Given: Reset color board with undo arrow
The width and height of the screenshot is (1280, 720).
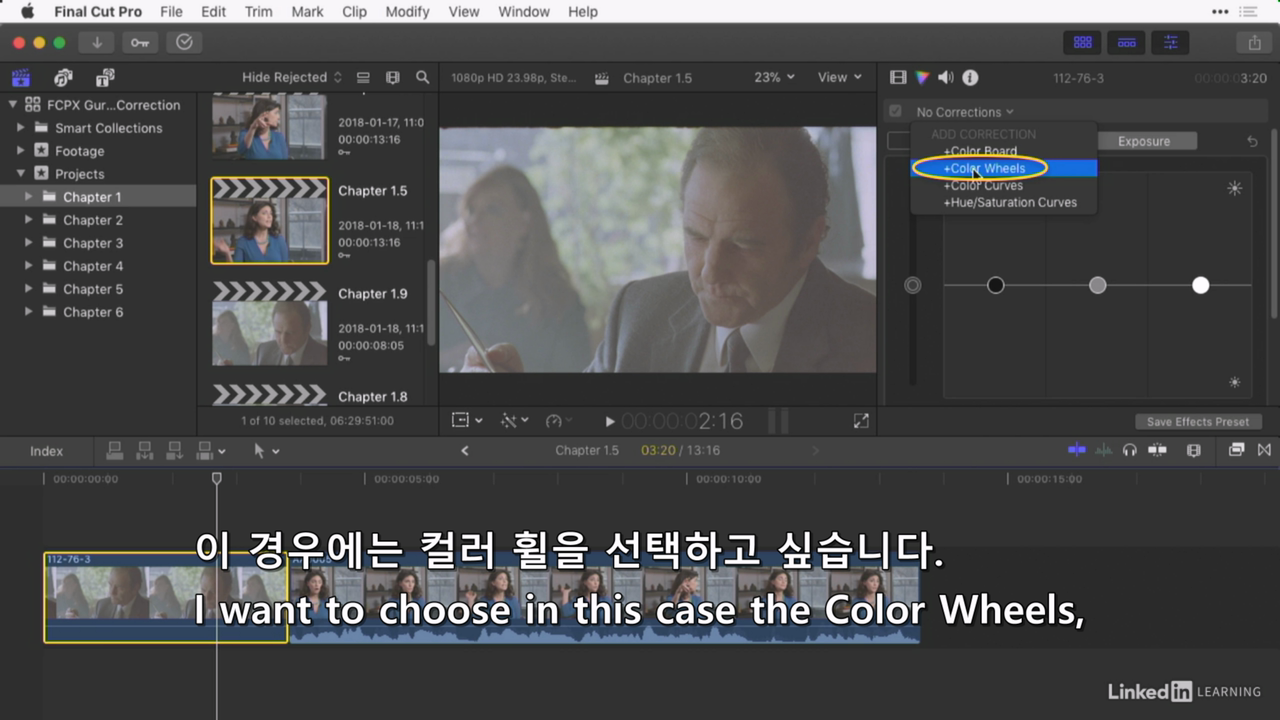Looking at the screenshot, I should coord(1252,142).
